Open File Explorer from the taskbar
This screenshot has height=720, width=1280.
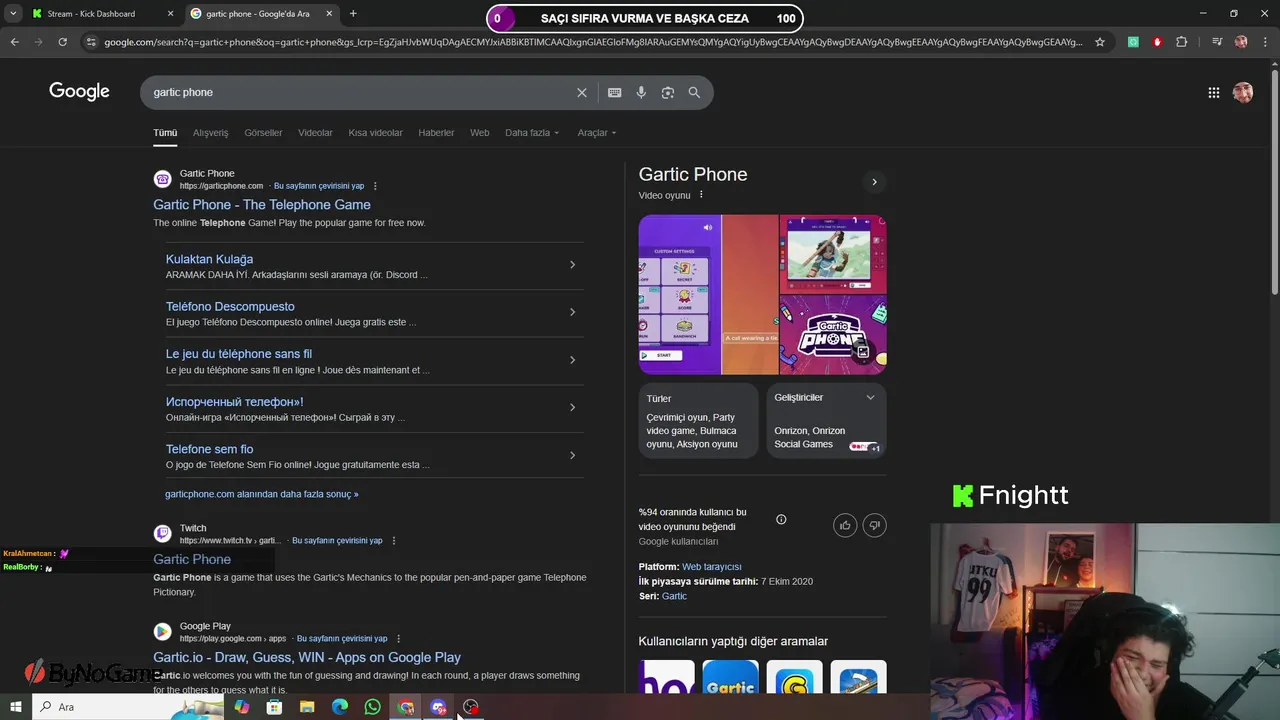coord(307,707)
